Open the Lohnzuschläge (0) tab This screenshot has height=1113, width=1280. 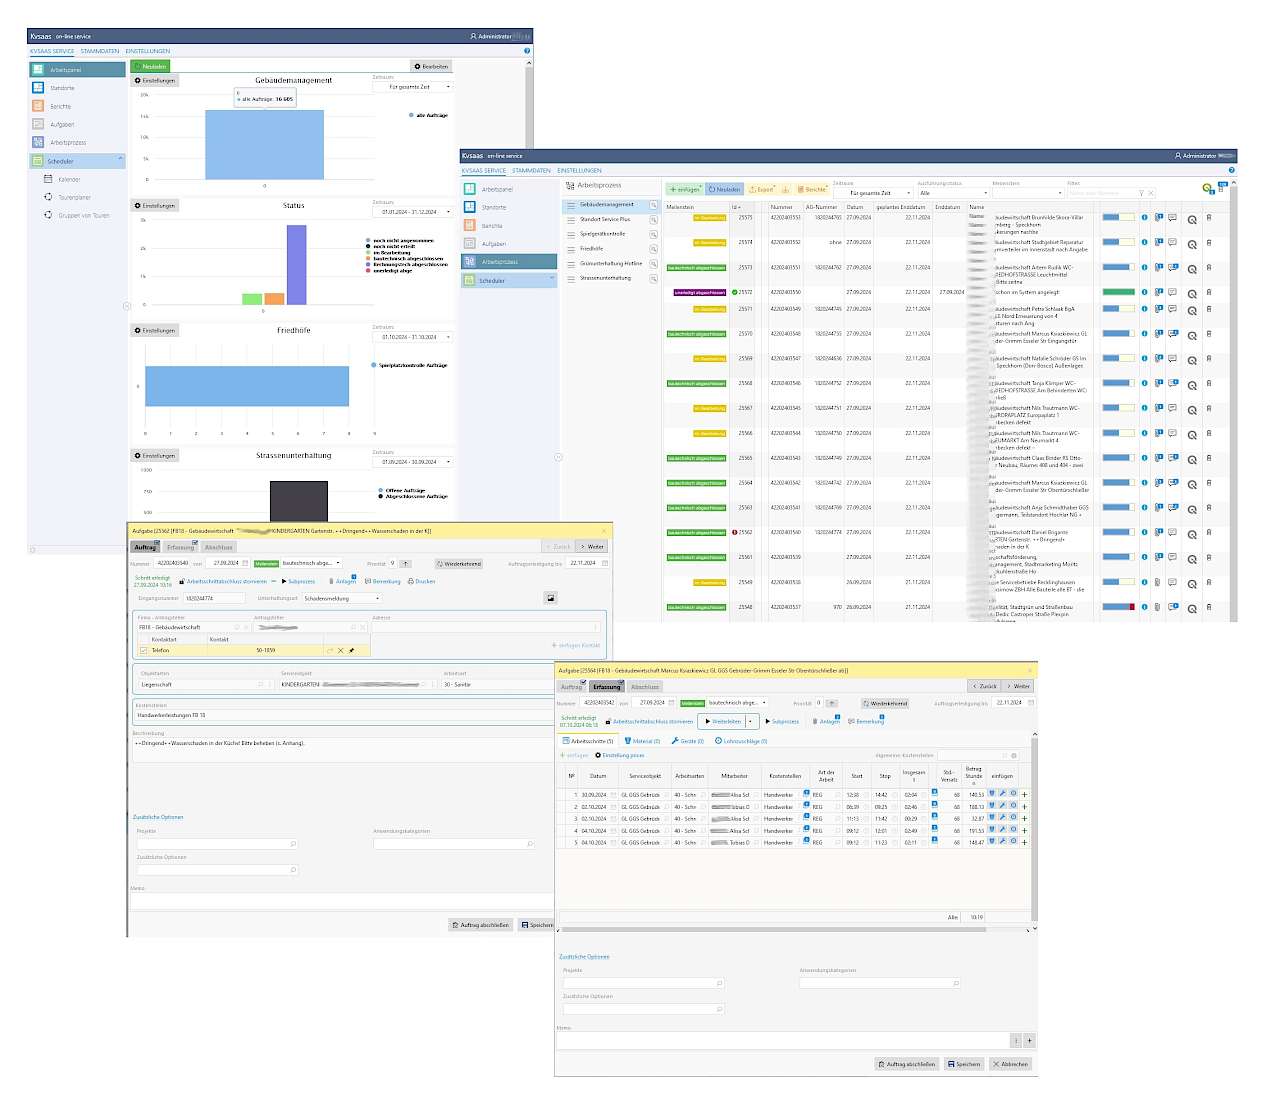tap(741, 741)
